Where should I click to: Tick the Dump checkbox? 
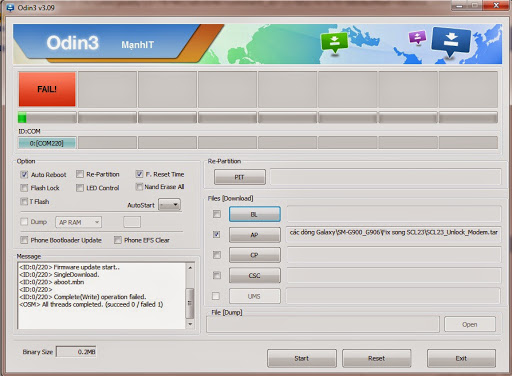pos(24,222)
